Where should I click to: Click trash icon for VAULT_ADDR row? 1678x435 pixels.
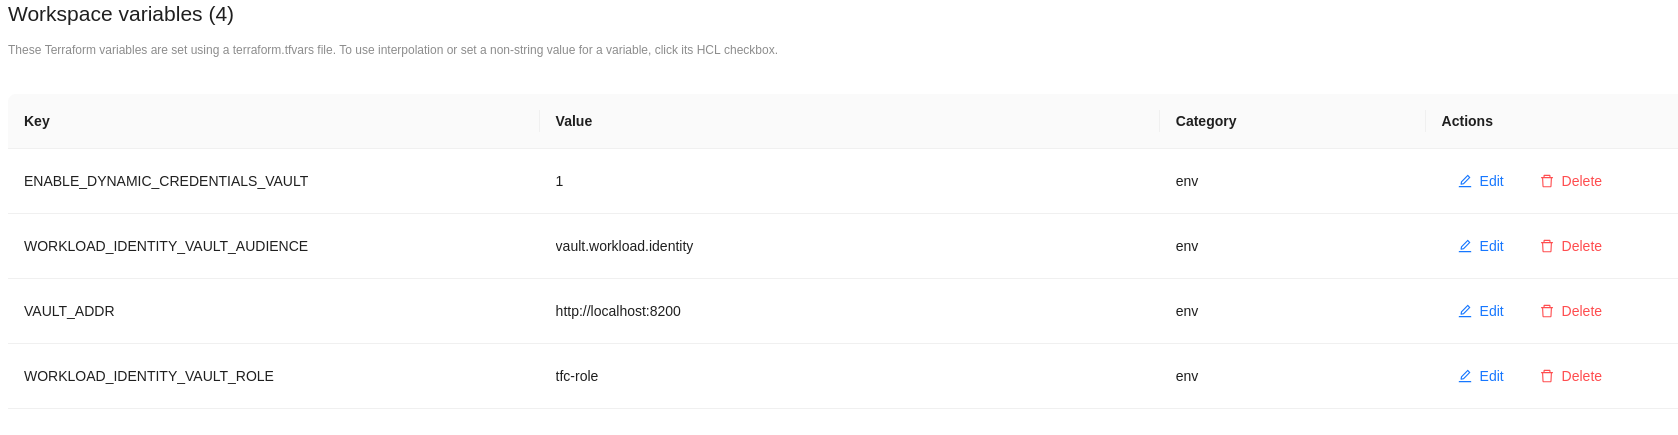pyautogui.click(x=1547, y=311)
